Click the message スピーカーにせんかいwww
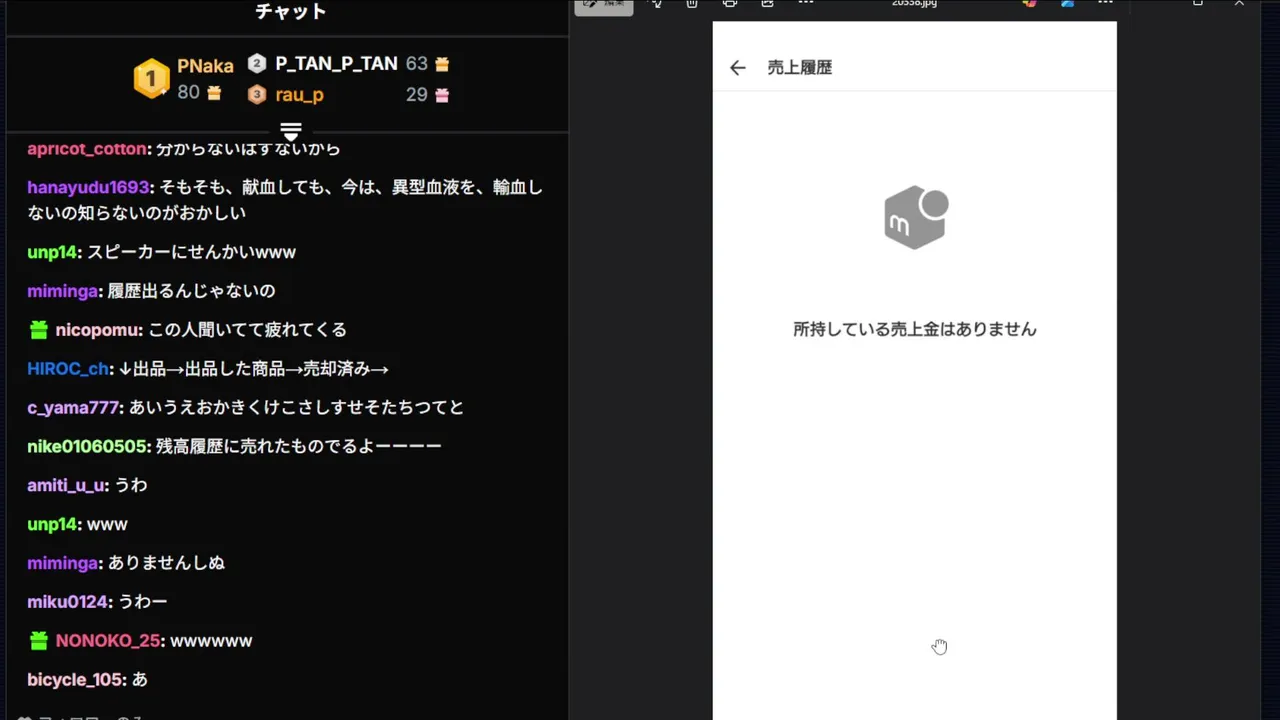 click(x=191, y=253)
